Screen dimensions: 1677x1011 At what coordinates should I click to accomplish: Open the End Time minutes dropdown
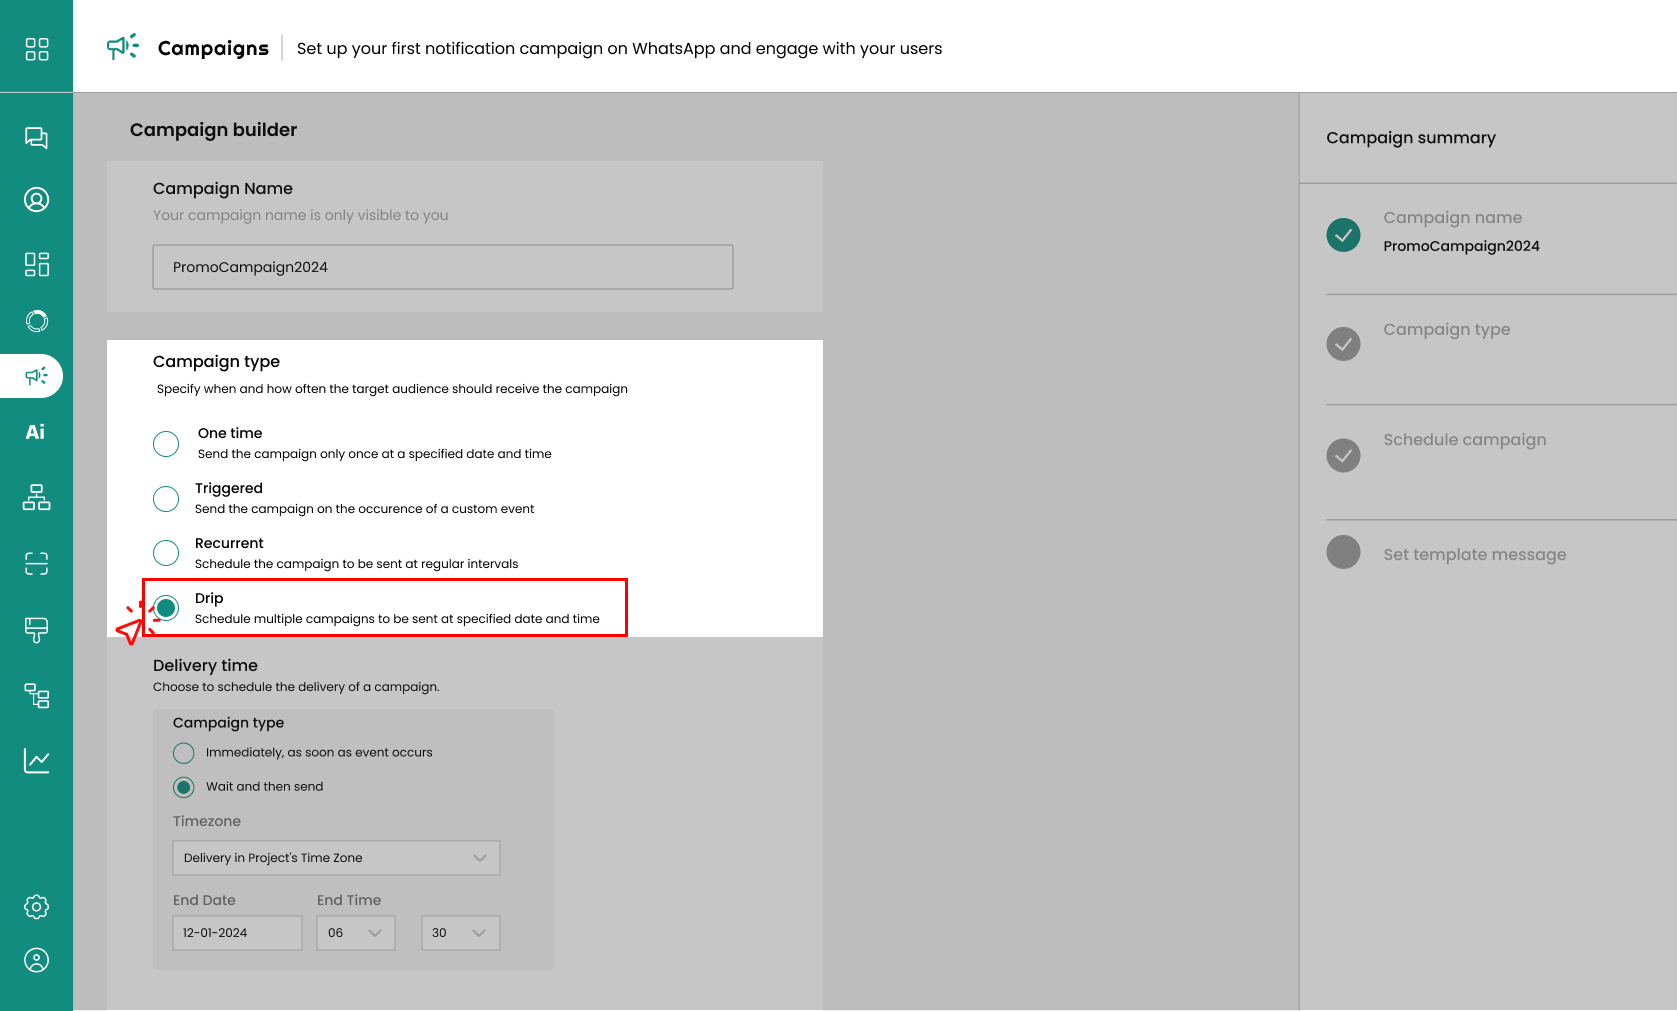[460, 933]
